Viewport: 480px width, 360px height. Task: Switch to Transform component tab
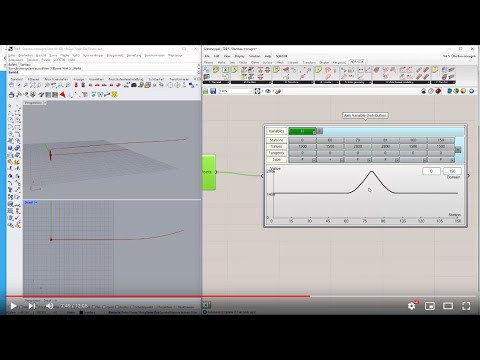tap(309, 62)
